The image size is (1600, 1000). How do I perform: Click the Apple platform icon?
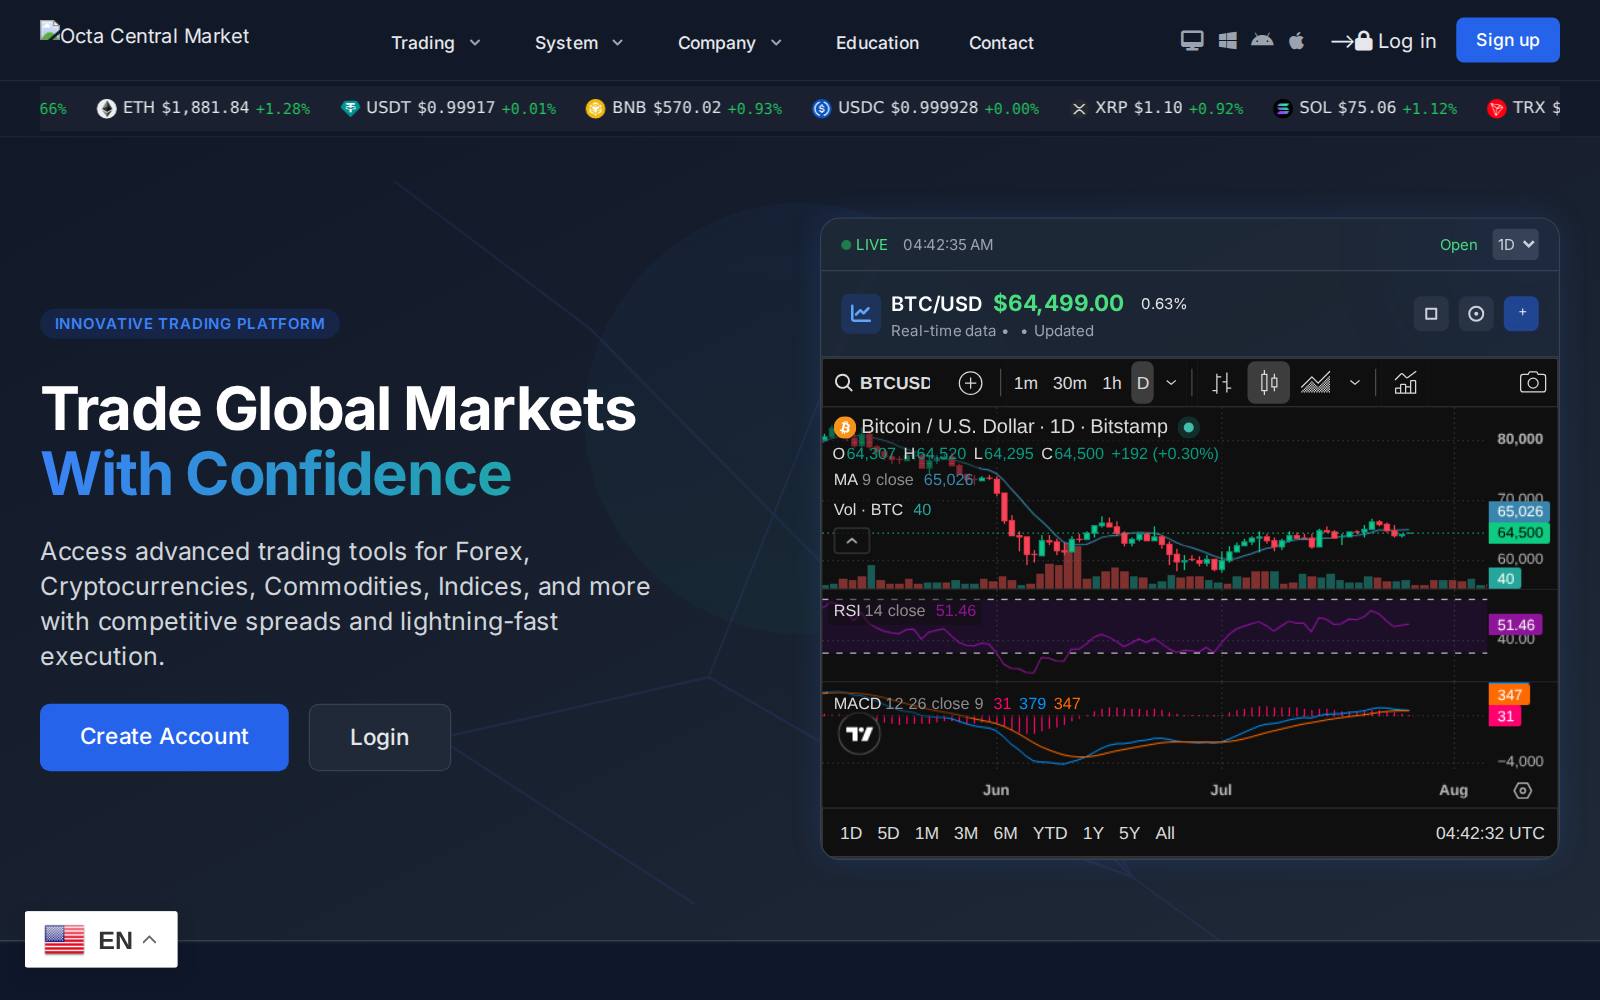[1297, 41]
